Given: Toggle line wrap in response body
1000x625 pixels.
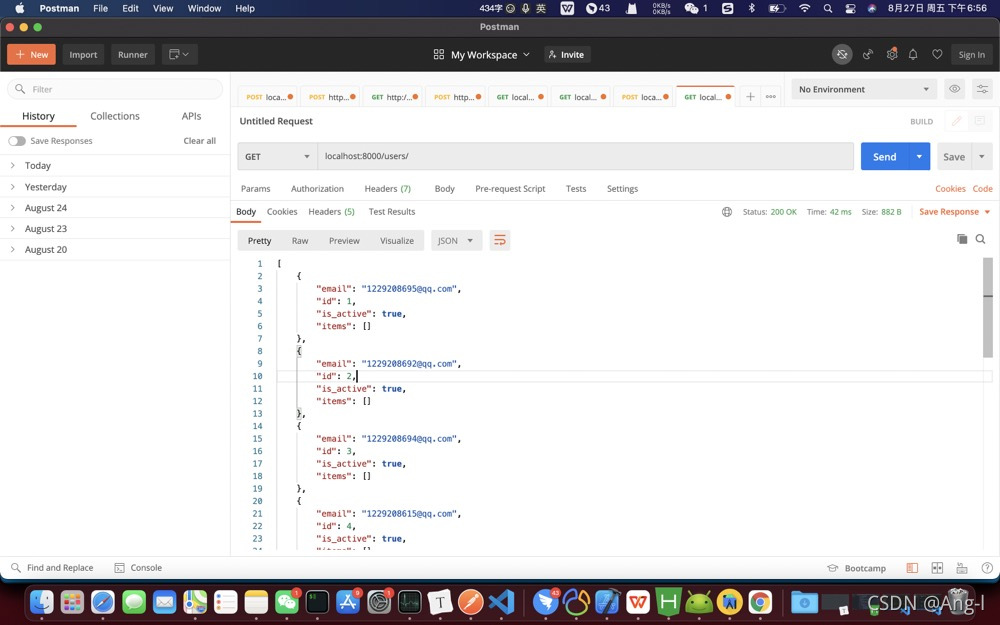Looking at the screenshot, I should click(500, 240).
